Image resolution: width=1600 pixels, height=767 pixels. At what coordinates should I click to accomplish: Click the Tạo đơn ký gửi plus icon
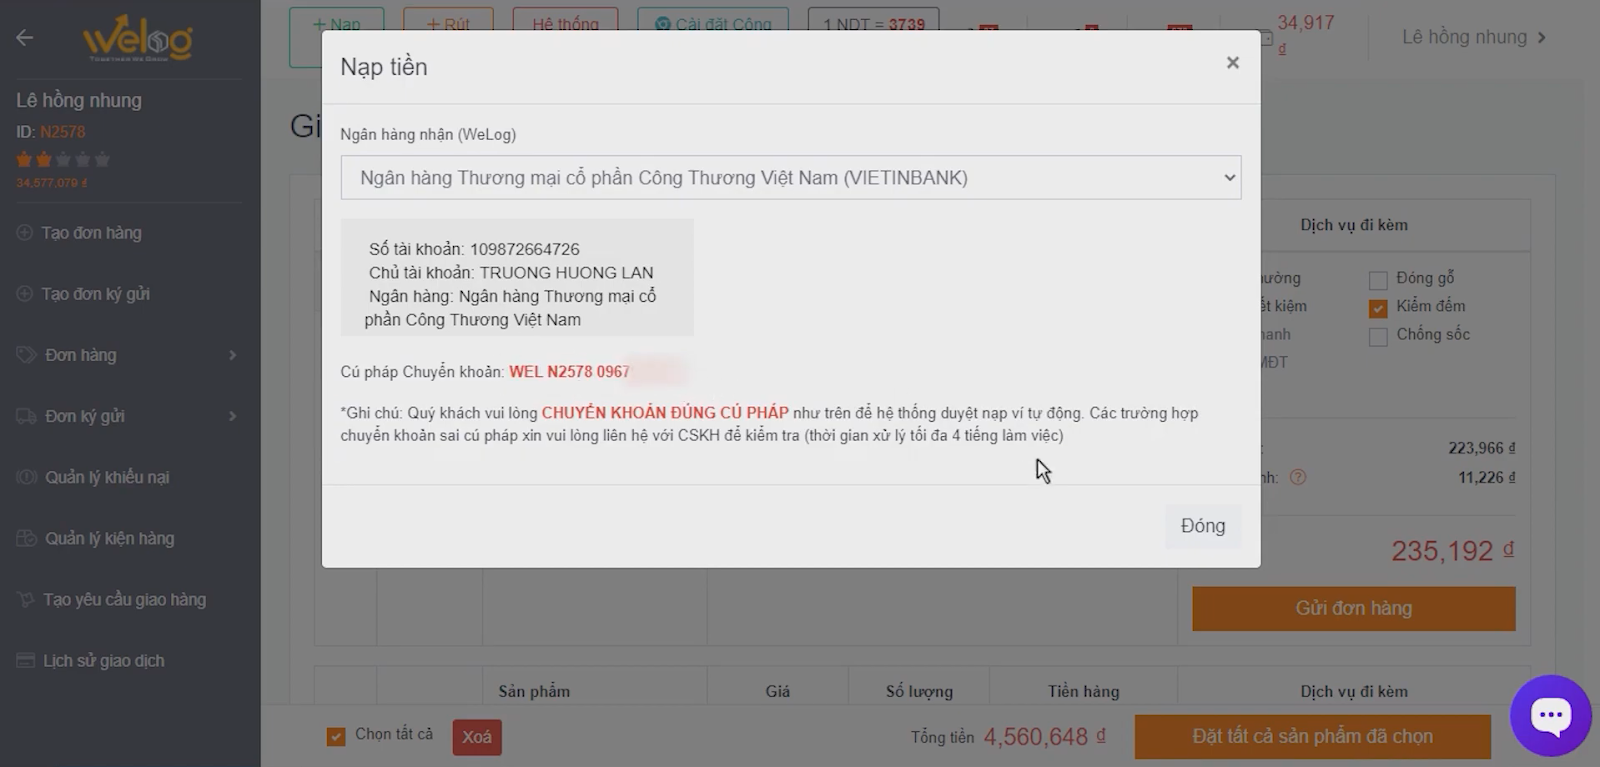pyautogui.click(x=25, y=294)
